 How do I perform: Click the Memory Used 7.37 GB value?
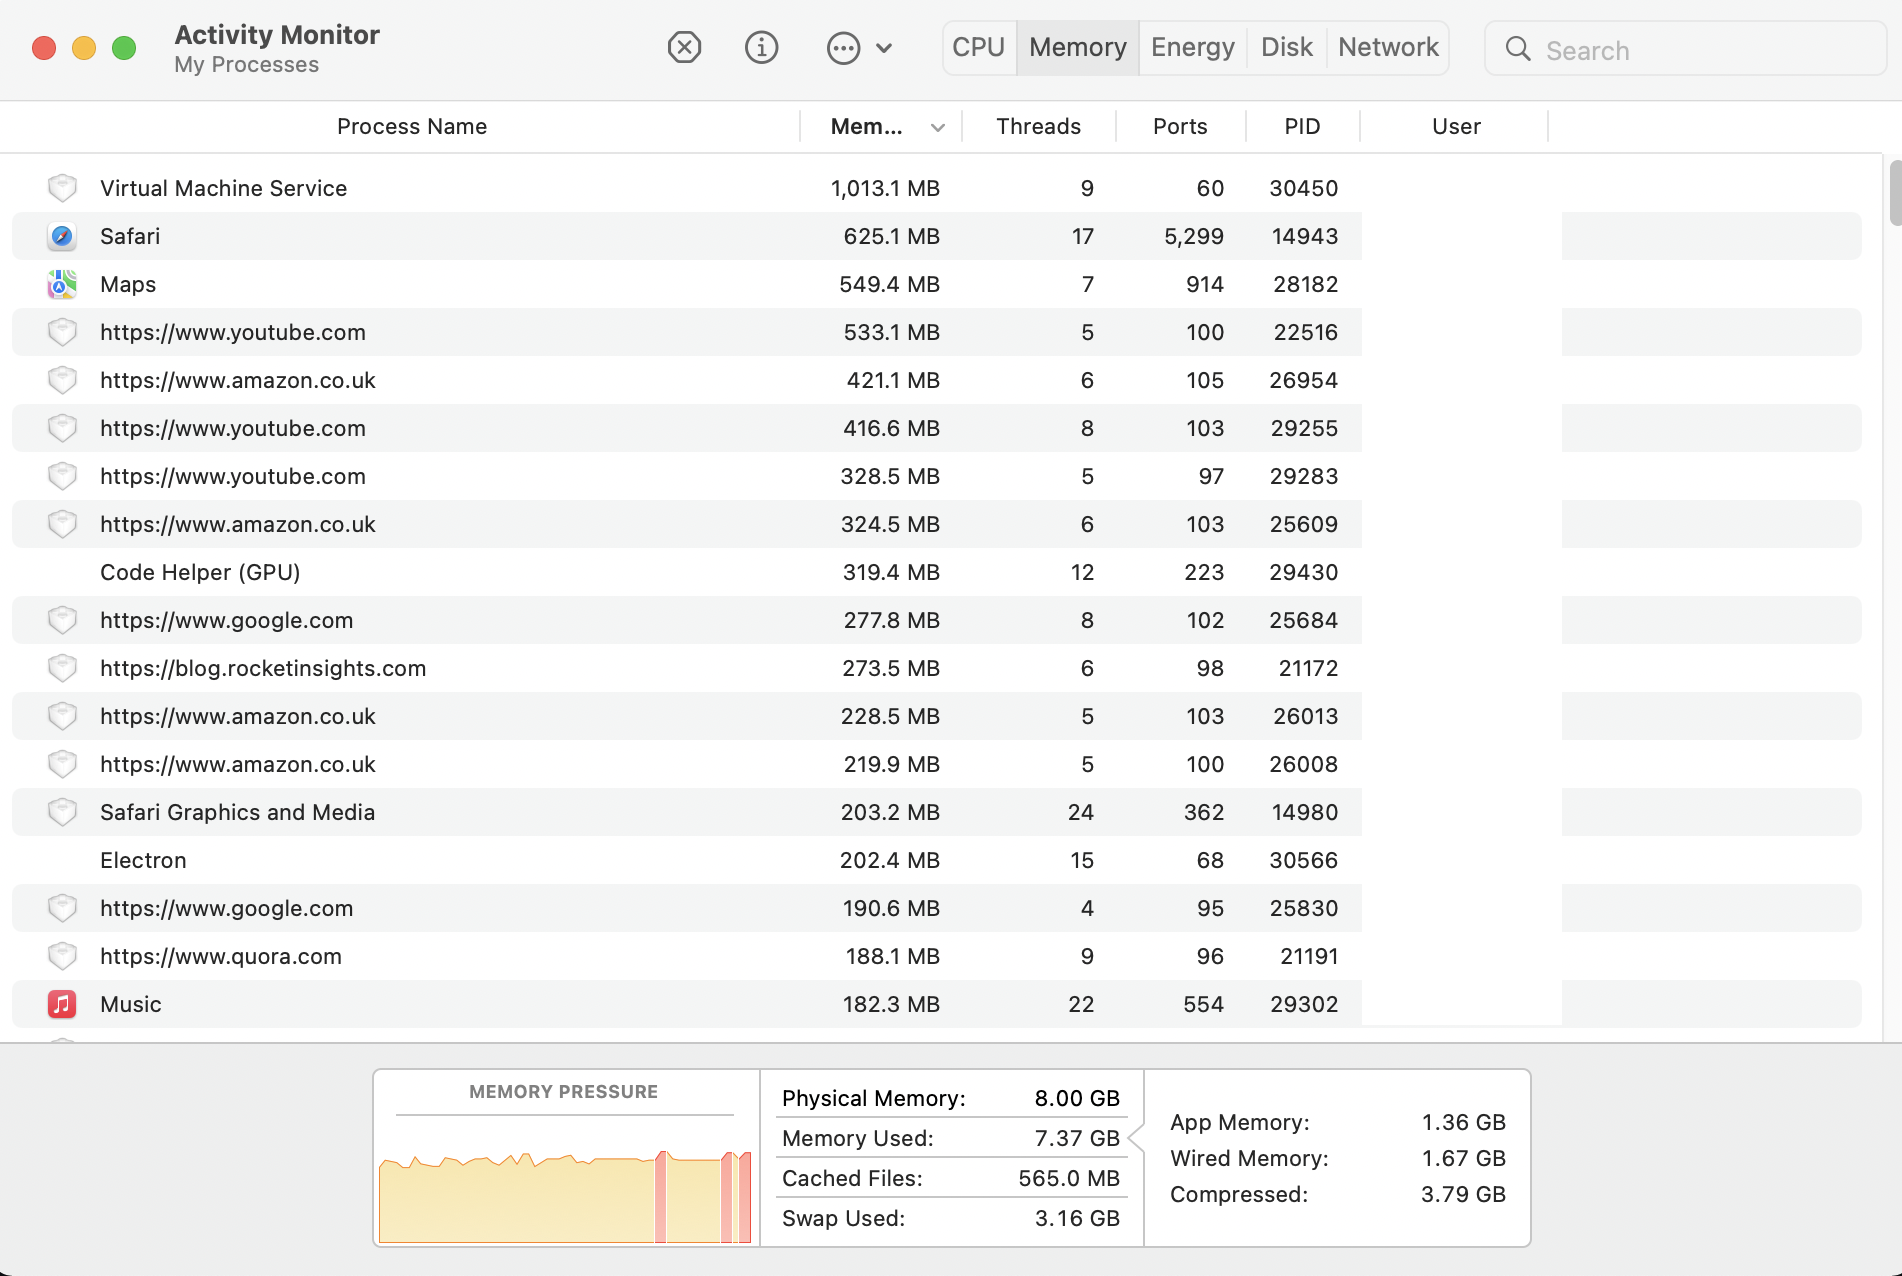coord(1077,1138)
